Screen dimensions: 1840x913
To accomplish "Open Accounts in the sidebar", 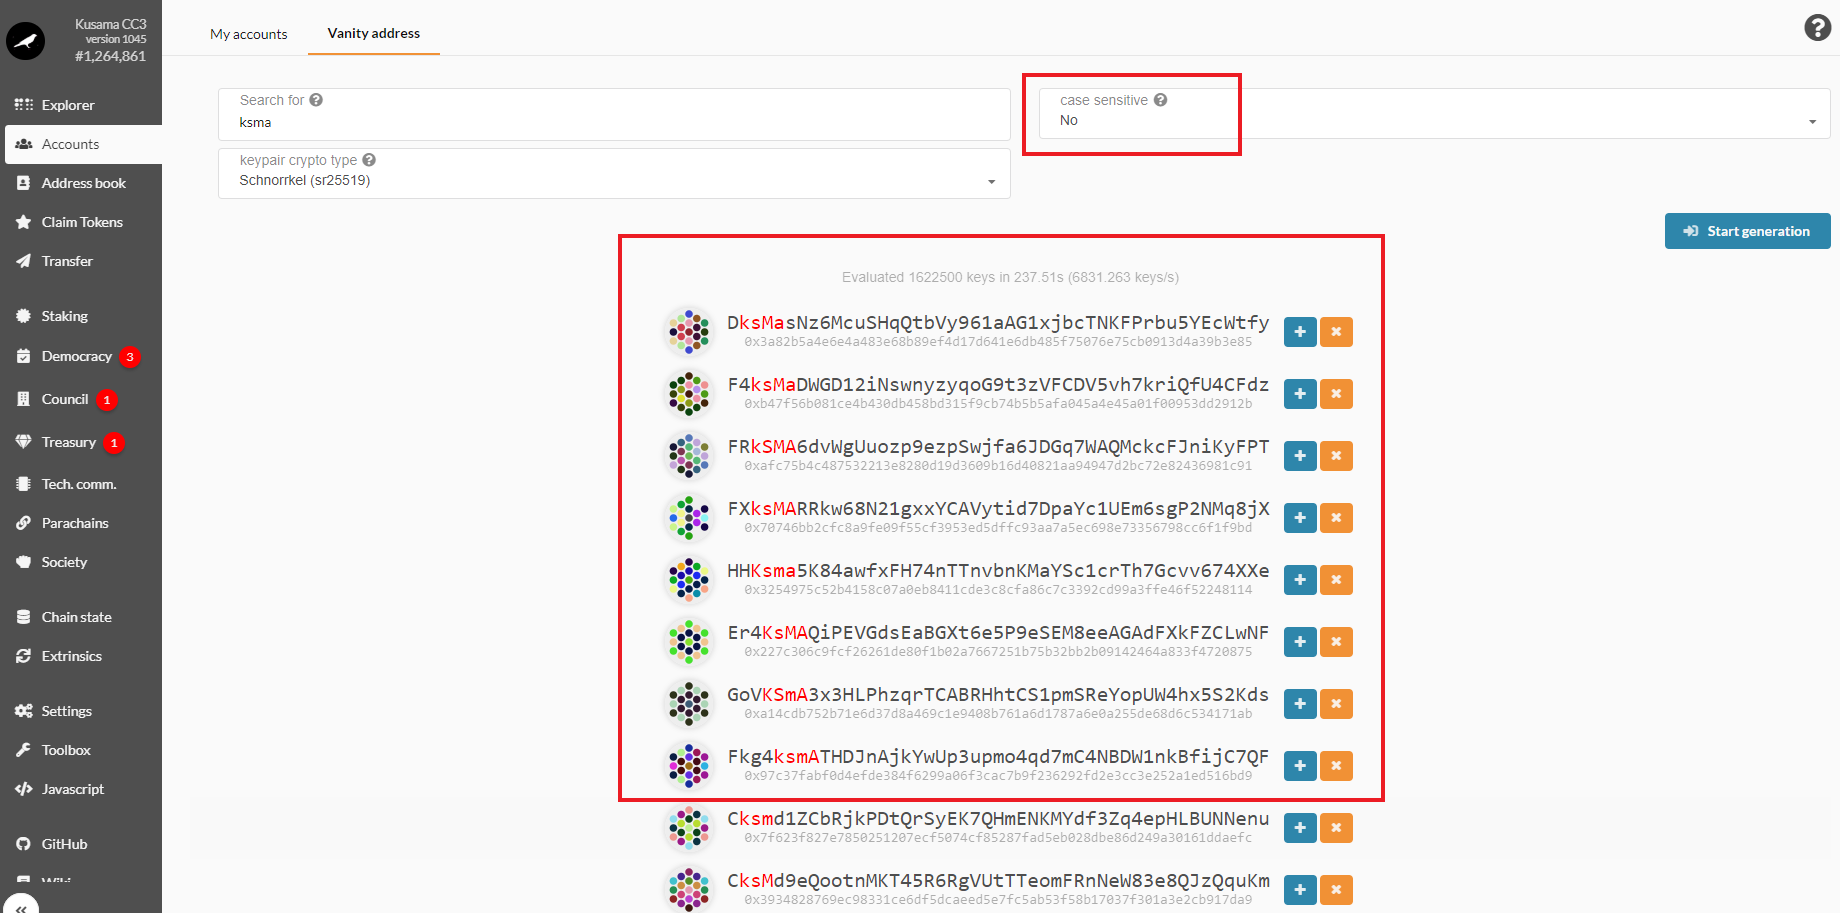I will [83, 144].
